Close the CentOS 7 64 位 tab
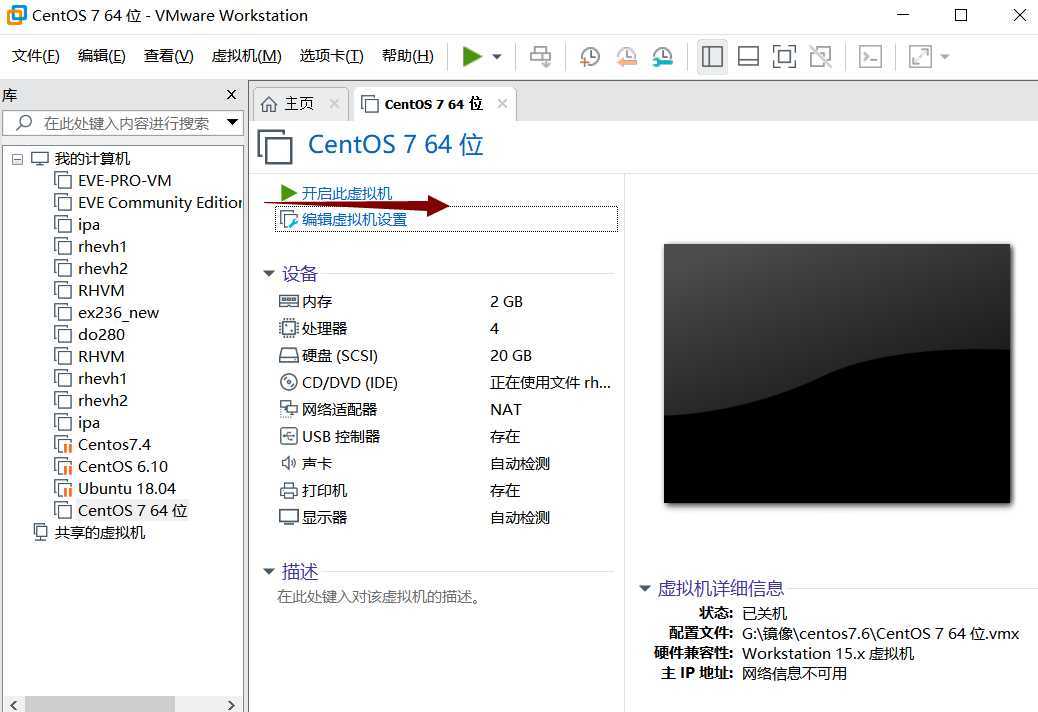This screenshot has height=712, width=1038. pyautogui.click(x=502, y=103)
